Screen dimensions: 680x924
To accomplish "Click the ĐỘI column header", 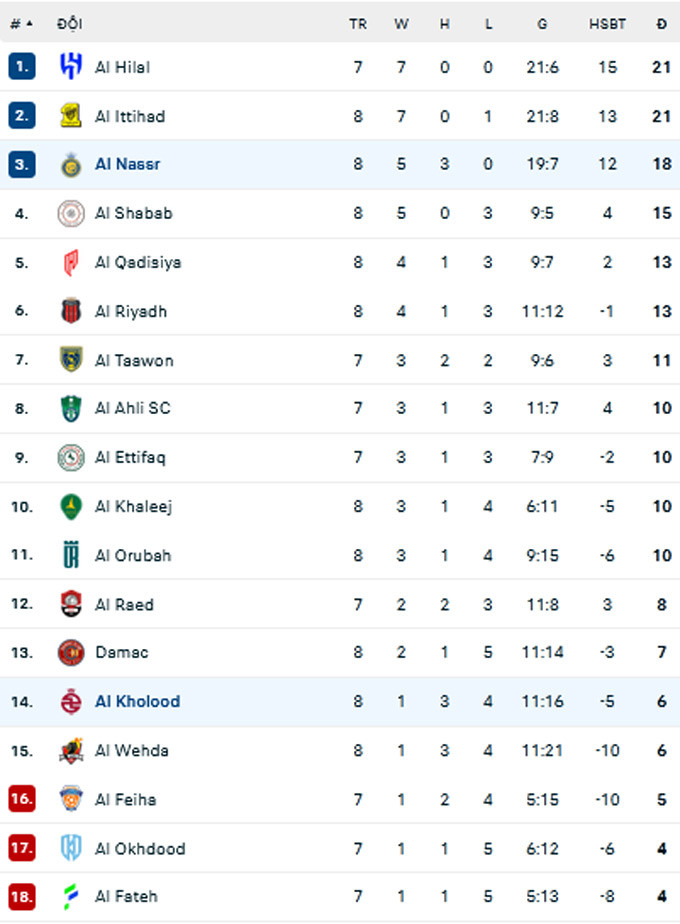I will pyautogui.click(x=70, y=23).
